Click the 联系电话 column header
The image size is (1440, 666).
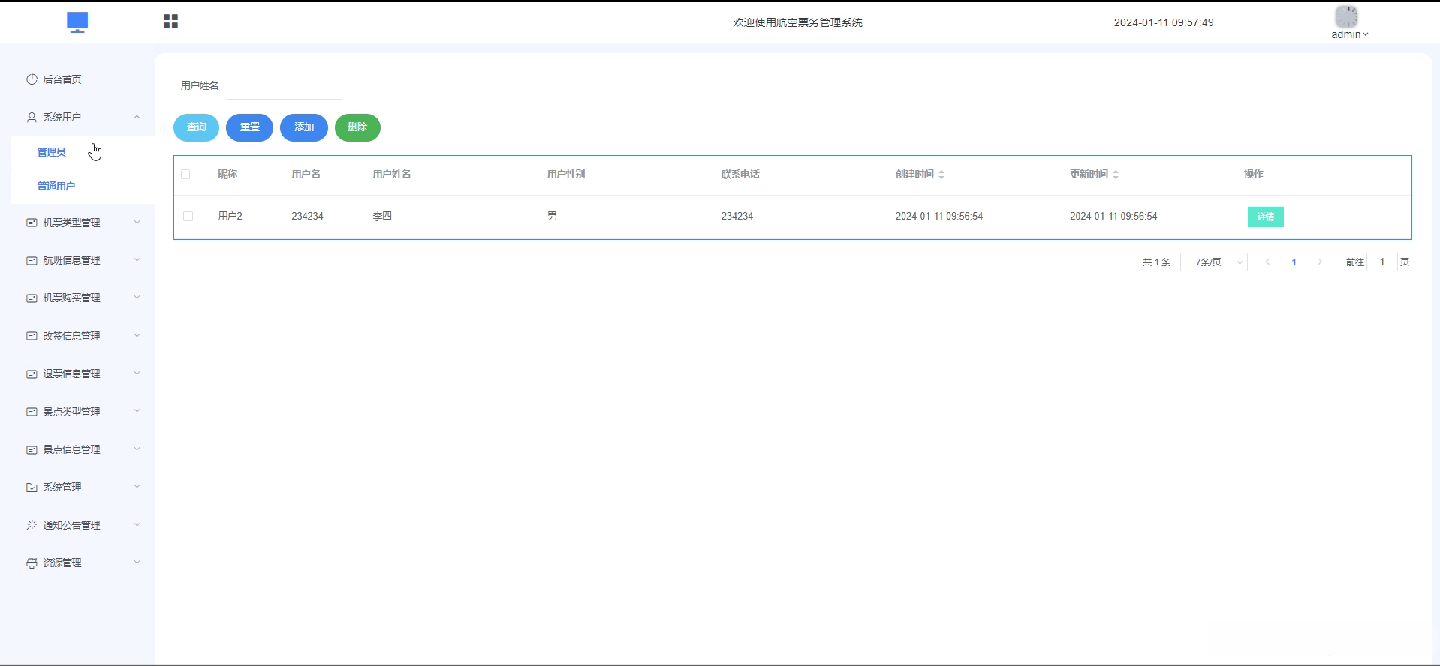click(741, 174)
